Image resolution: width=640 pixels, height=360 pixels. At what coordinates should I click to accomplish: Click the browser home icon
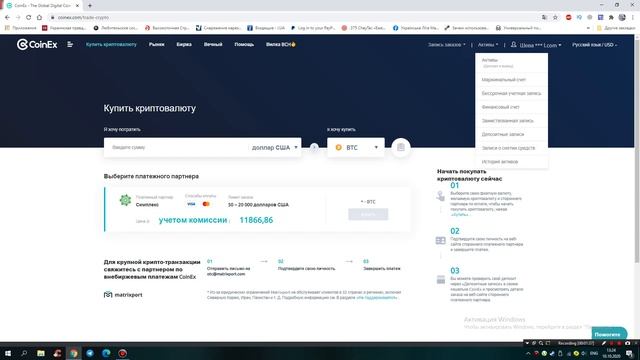(39, 17)
